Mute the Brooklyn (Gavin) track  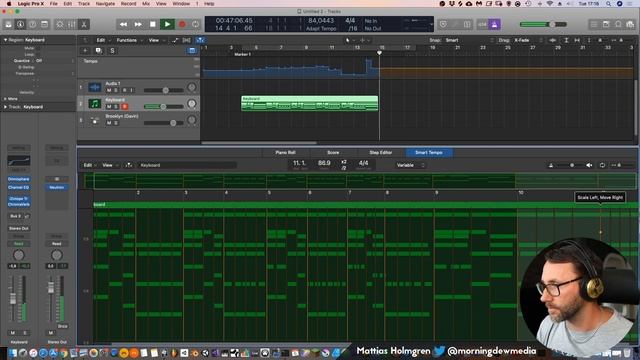109,123
